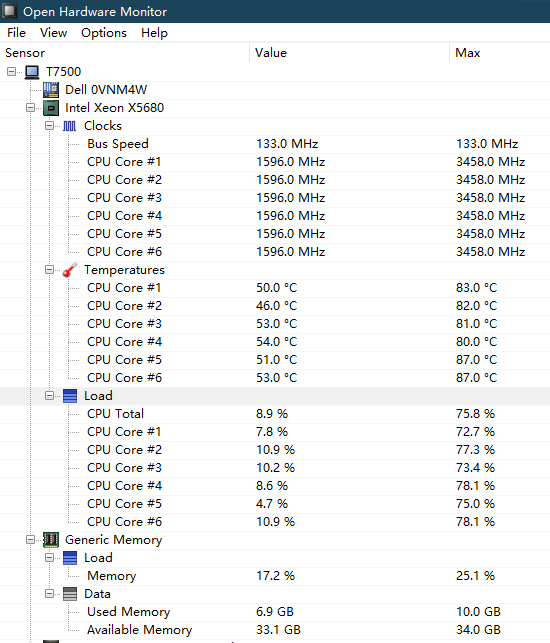Select the Dell 0VNM4W motherboard icon
Viewport: 550px width, 643px height.
(x=51, y=90)
